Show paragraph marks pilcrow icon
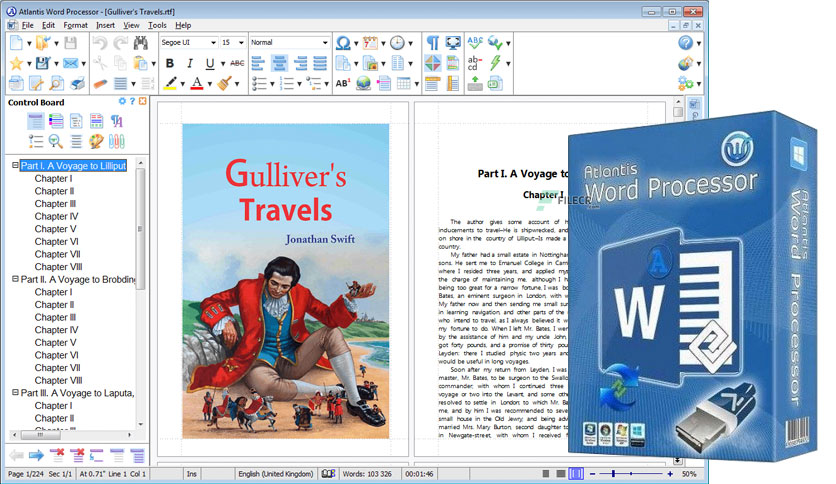The height and width of the screenshot is (484, 836). tap(432, 43)
